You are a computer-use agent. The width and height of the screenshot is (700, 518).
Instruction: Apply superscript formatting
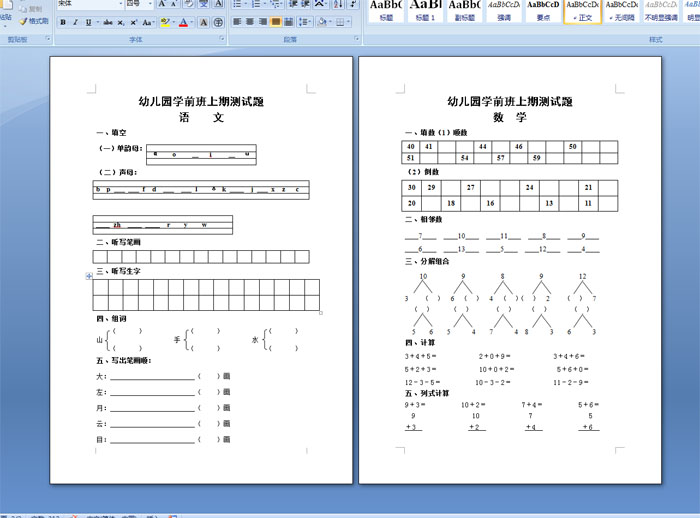(x=133, y=22)
